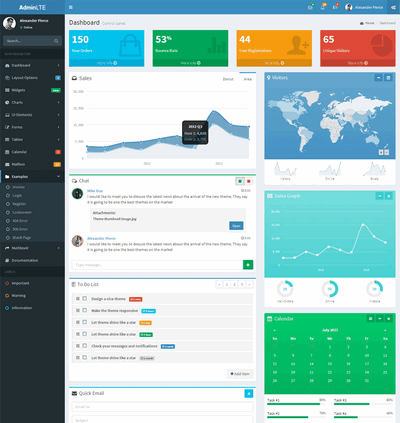Check 'Let theme shine' item with green badge
This screenshot has width=400, height=423.
tap(85, 334)
